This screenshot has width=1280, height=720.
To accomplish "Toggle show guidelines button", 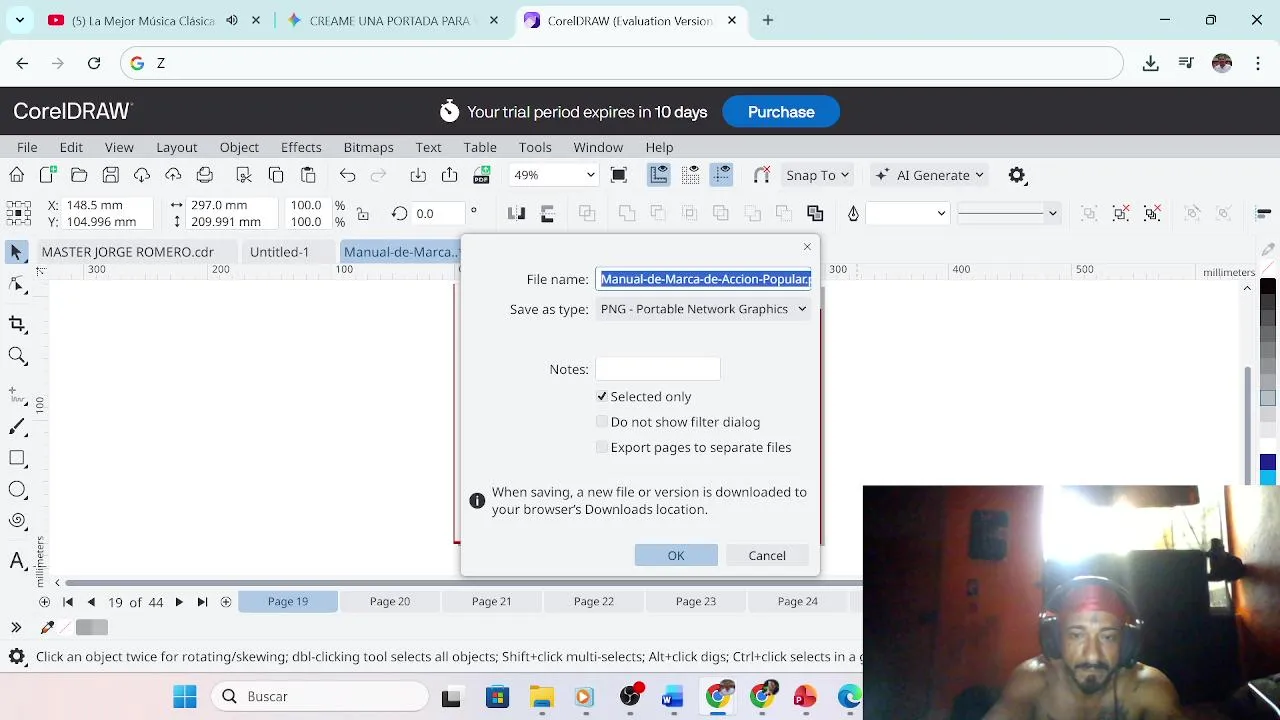I will [722, 175].
